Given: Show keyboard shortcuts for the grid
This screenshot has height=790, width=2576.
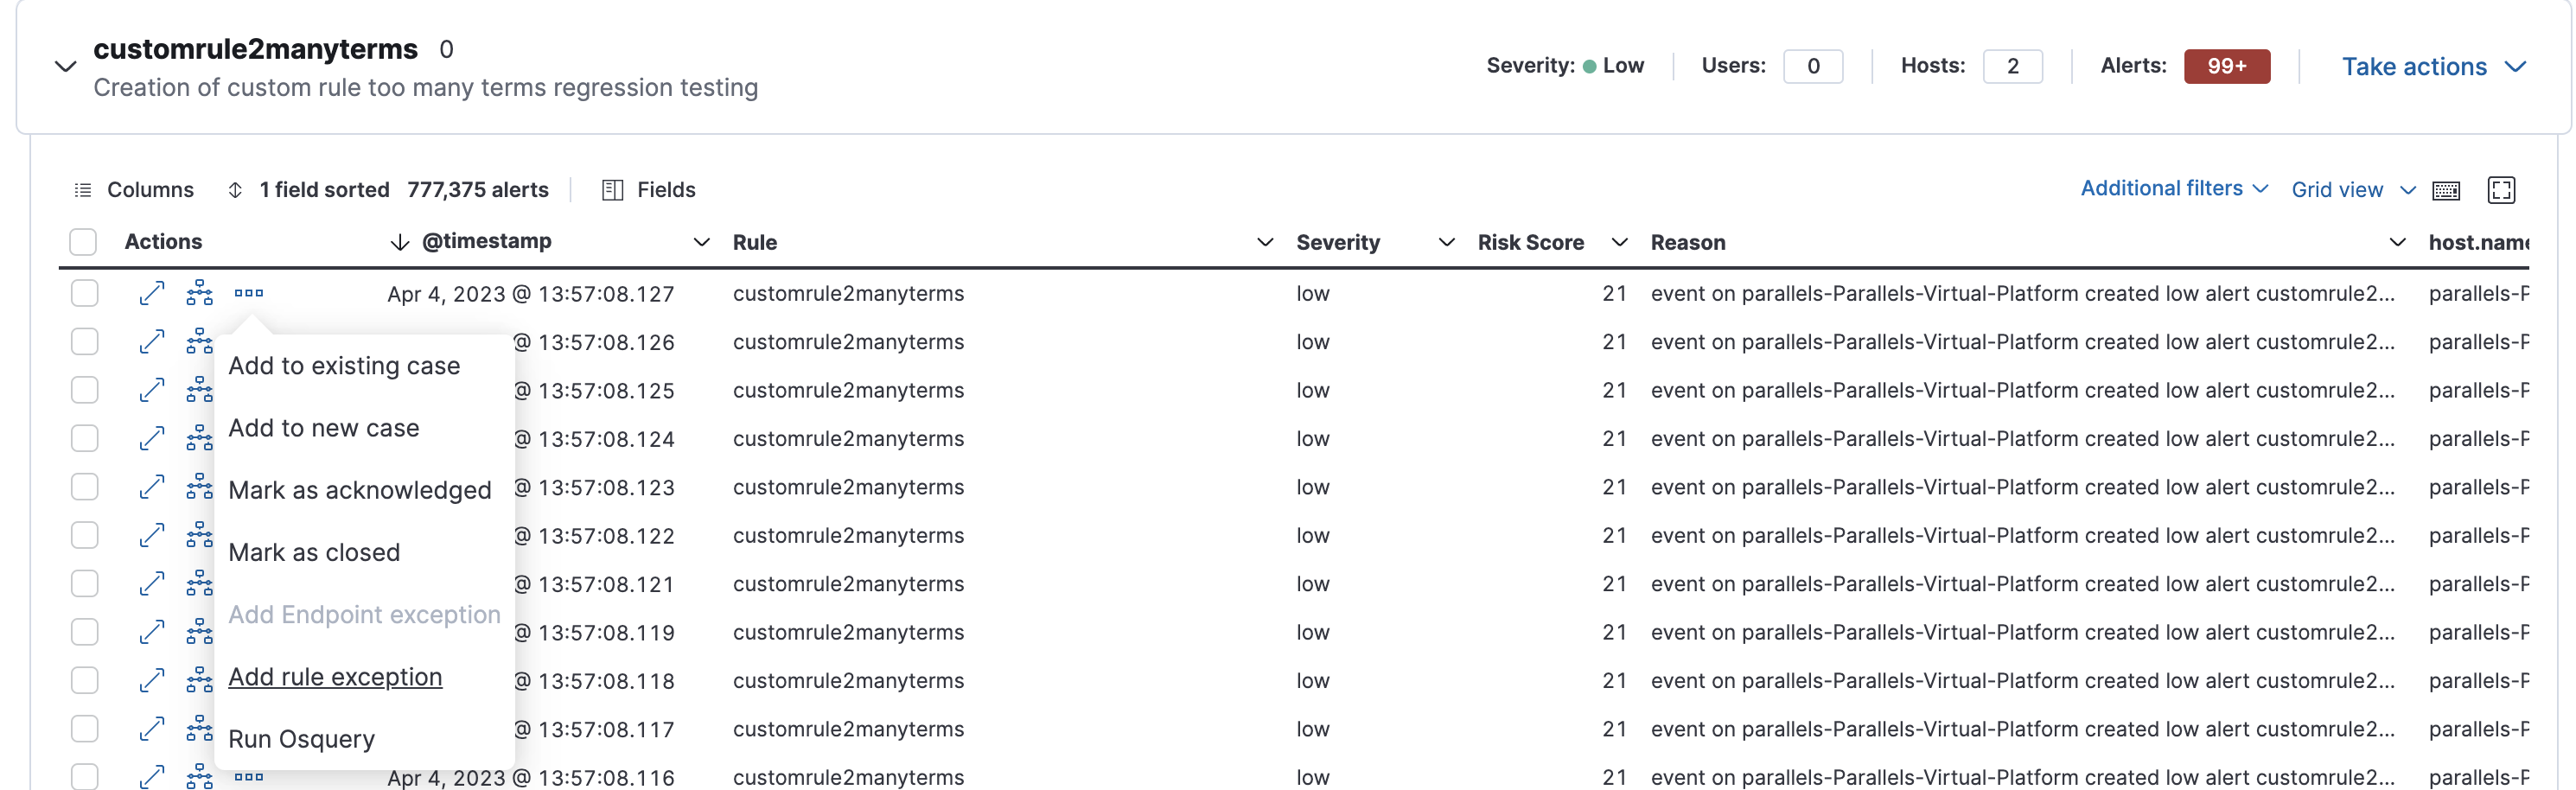Looking at the screenshot, I should 2447,190.
